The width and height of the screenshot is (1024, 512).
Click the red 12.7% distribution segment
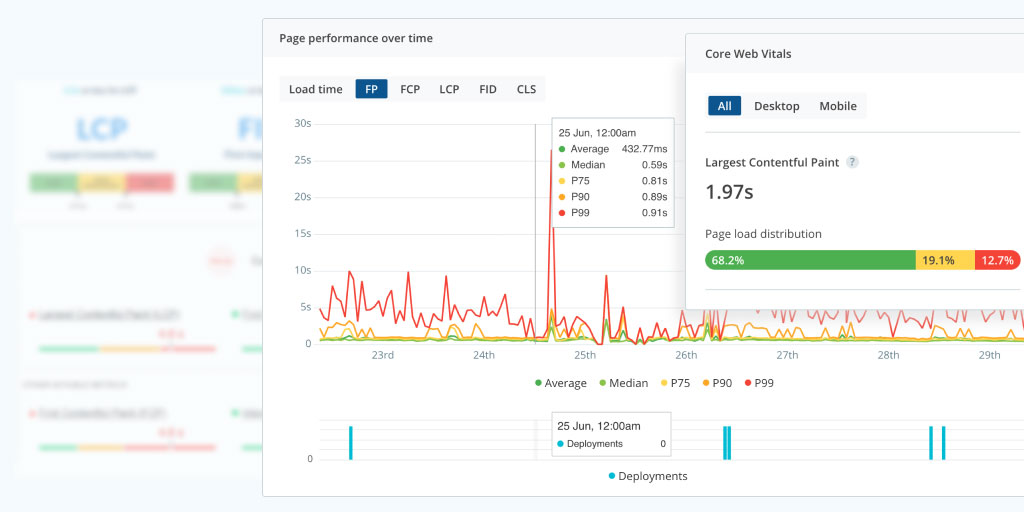tap(997, 260)
